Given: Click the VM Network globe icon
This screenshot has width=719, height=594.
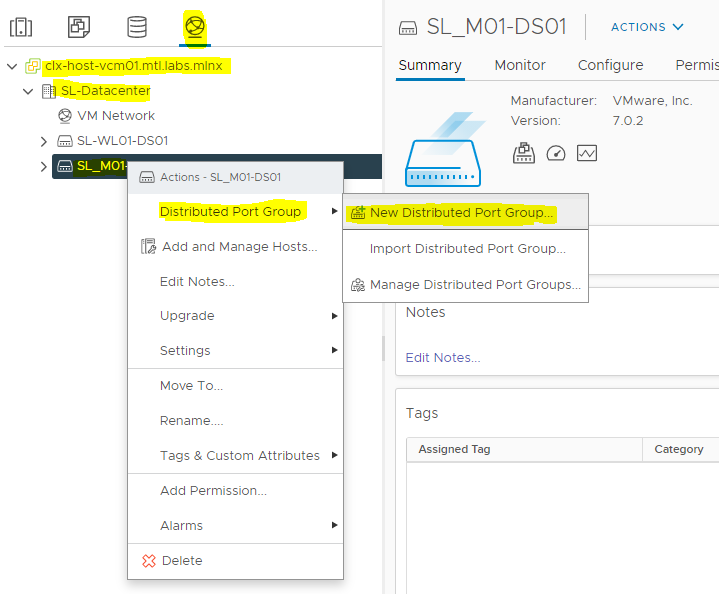Looking at the screenshot, I should click(65, 116).
